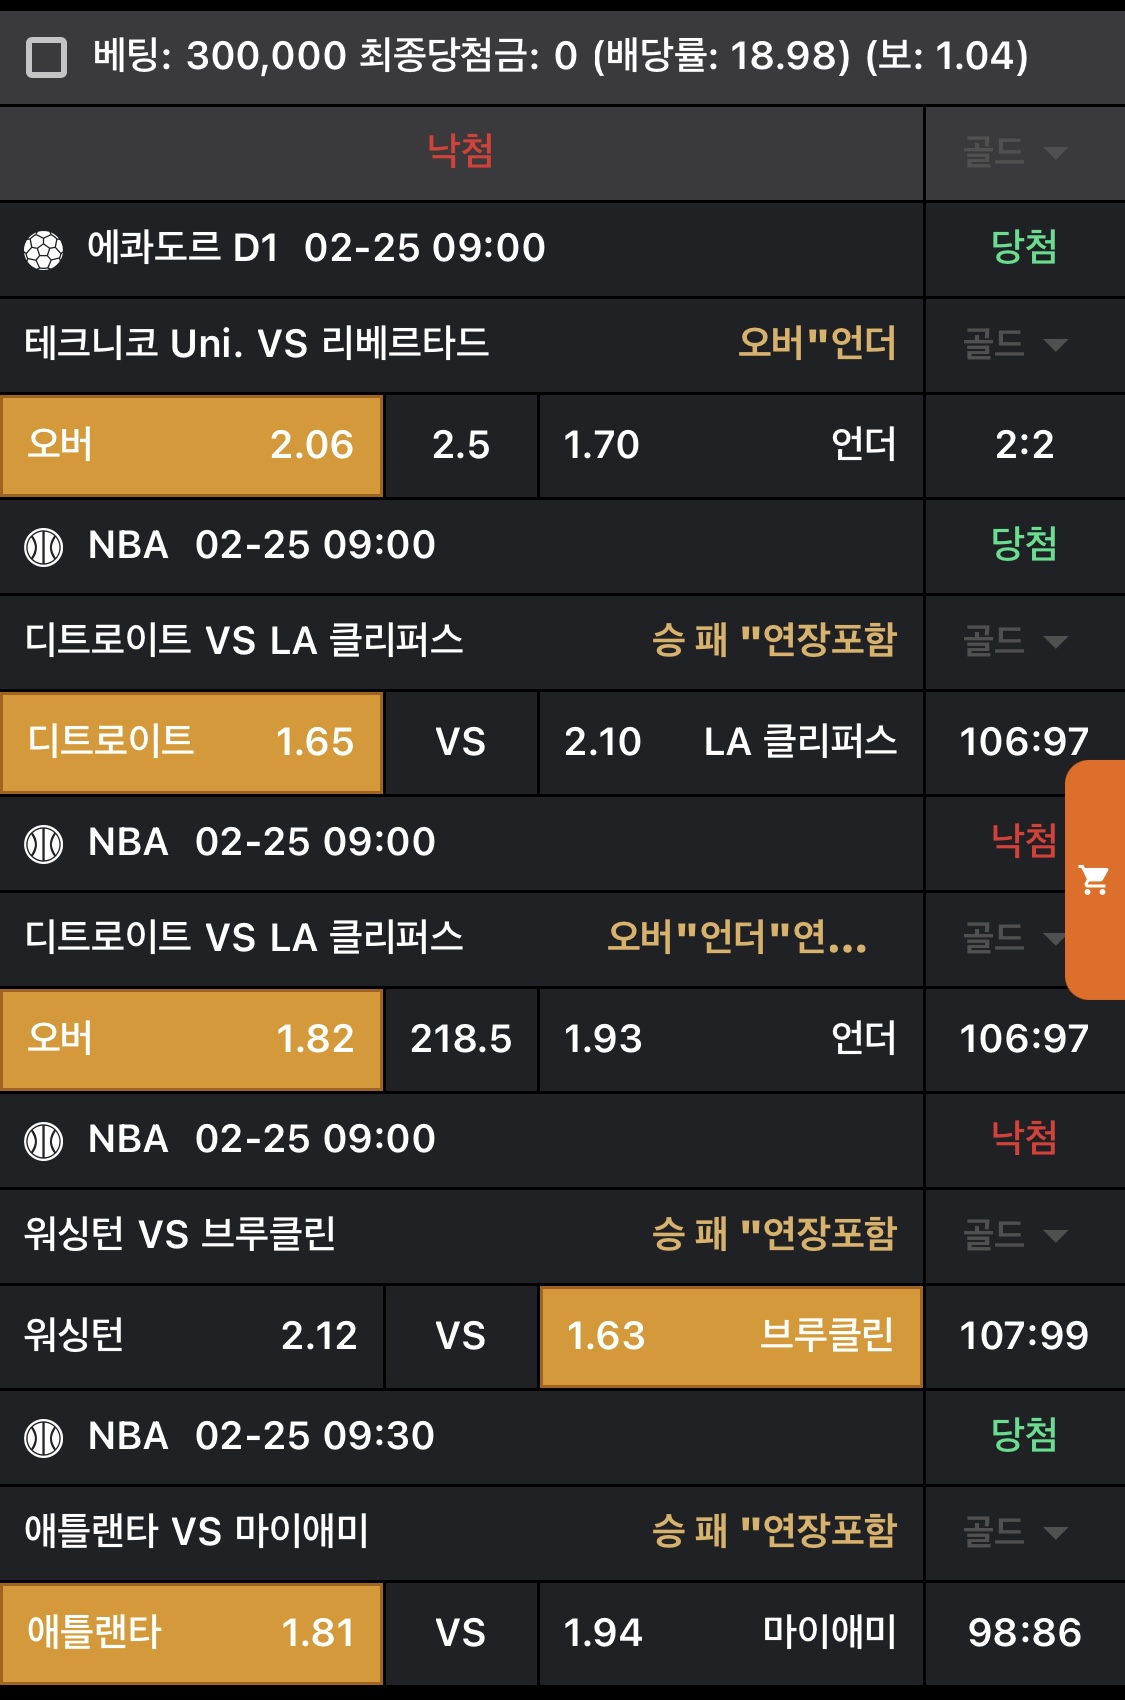Open 골드 dropdown for 애틀랜타 VS 마이애미
This screenshot has height=1700, width=1125.
click(1015, 1532)
